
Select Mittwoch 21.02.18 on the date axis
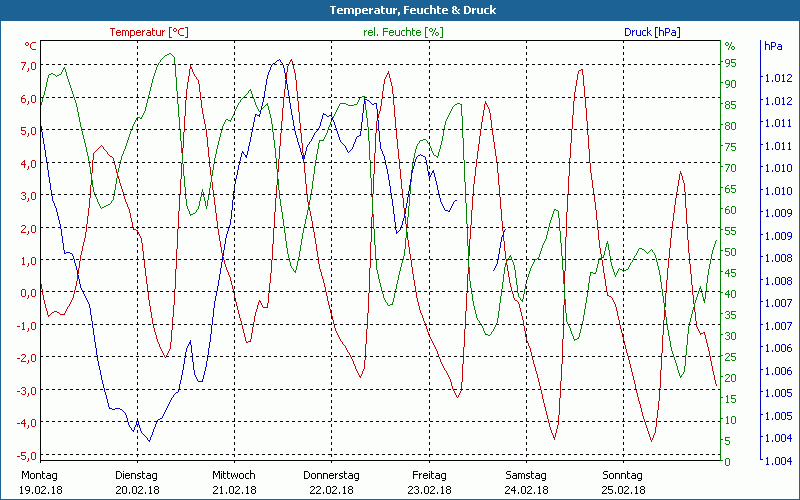click(x=234, y=482)
